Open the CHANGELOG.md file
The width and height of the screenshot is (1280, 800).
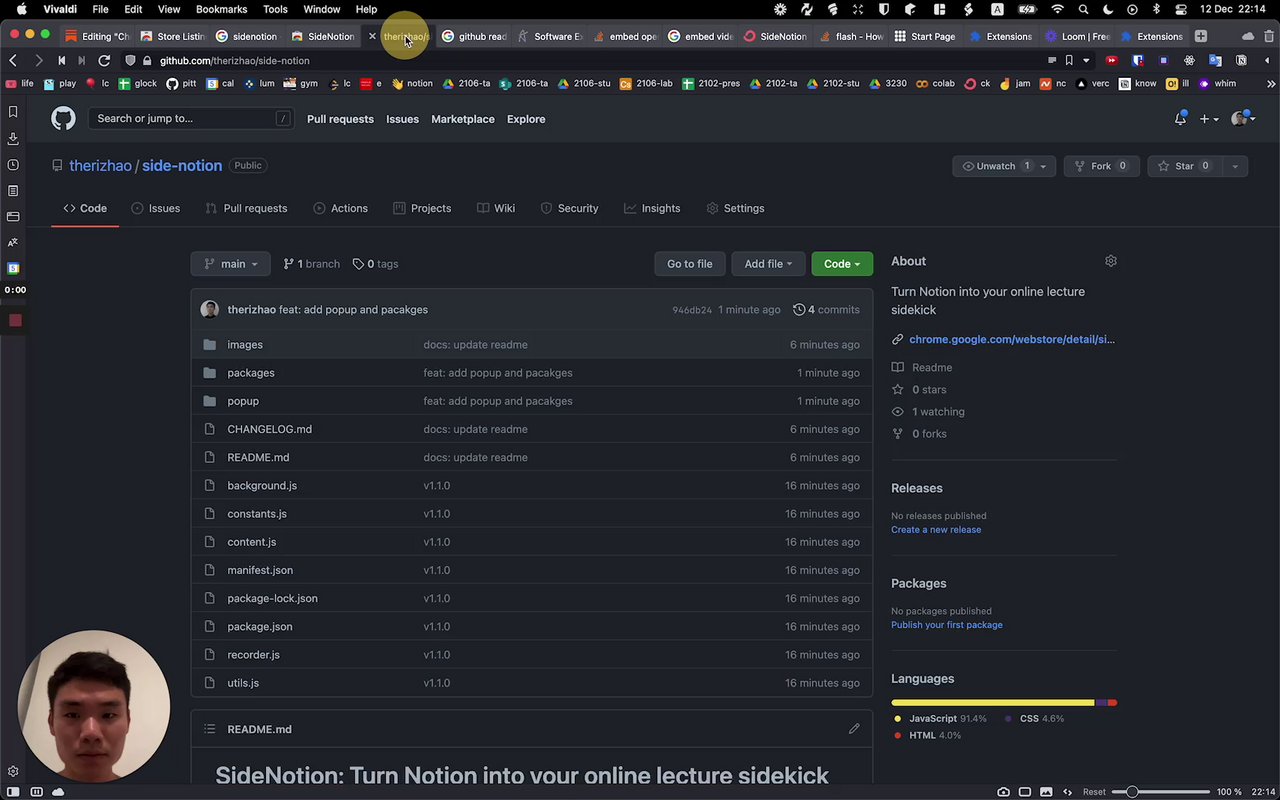(x=270, y=429)
